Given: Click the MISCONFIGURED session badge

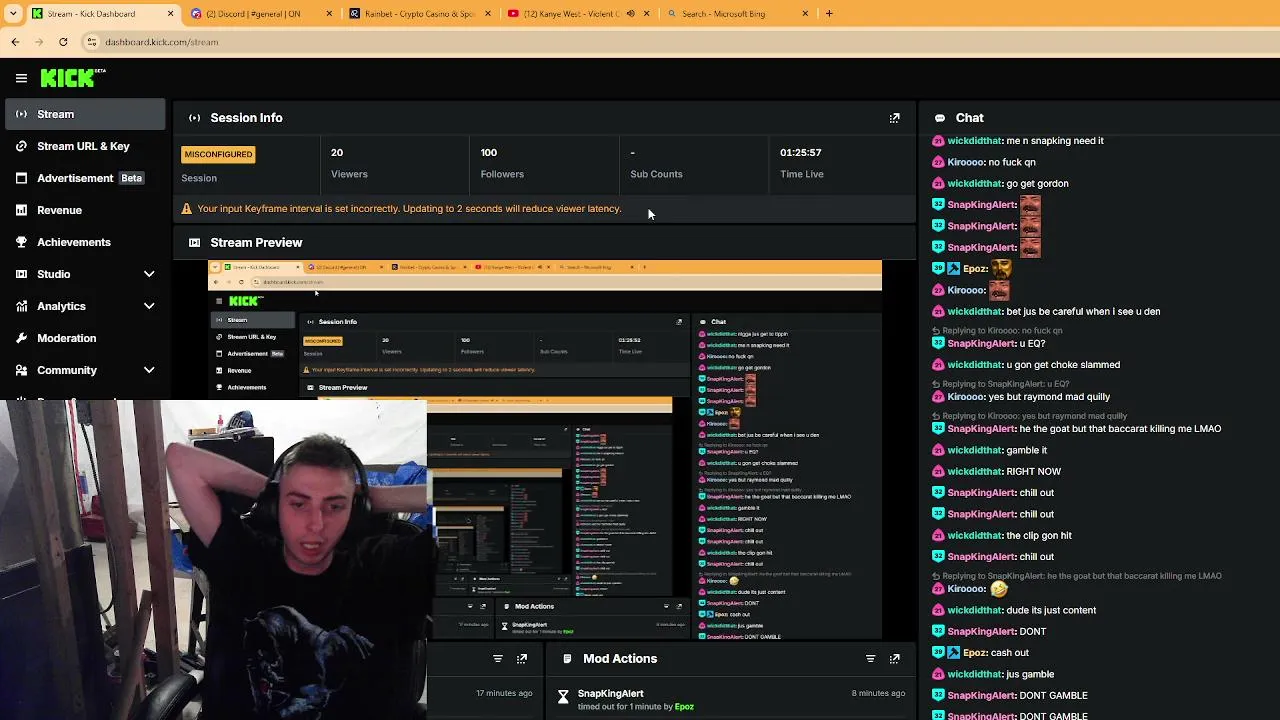Looking at the screenshot, I should (218, 154).
